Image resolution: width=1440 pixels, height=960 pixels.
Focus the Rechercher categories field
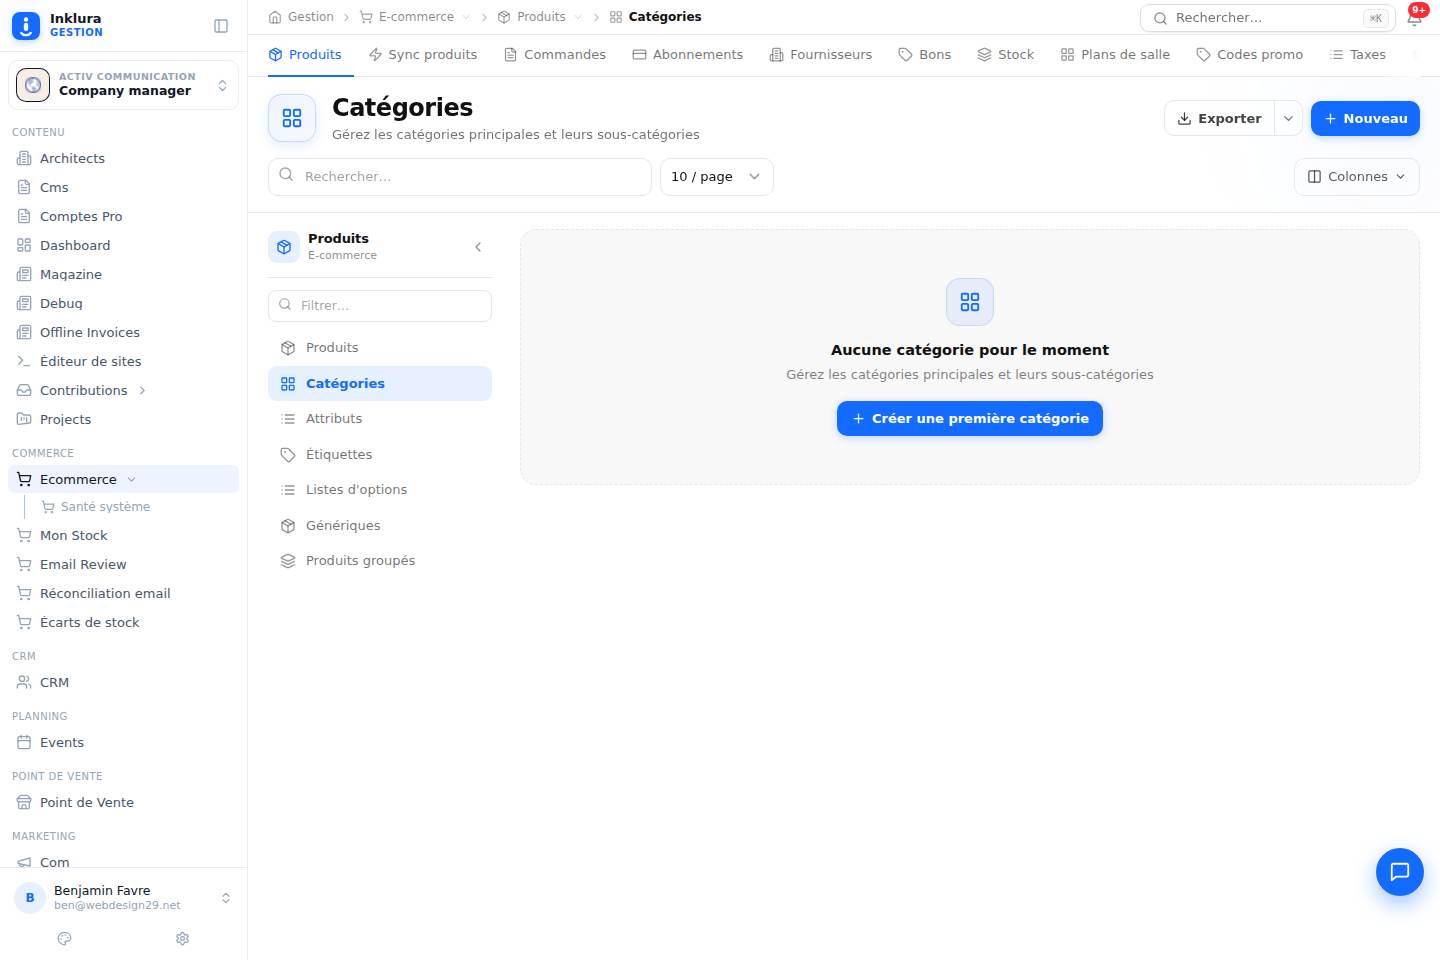[x=460, y=177]
